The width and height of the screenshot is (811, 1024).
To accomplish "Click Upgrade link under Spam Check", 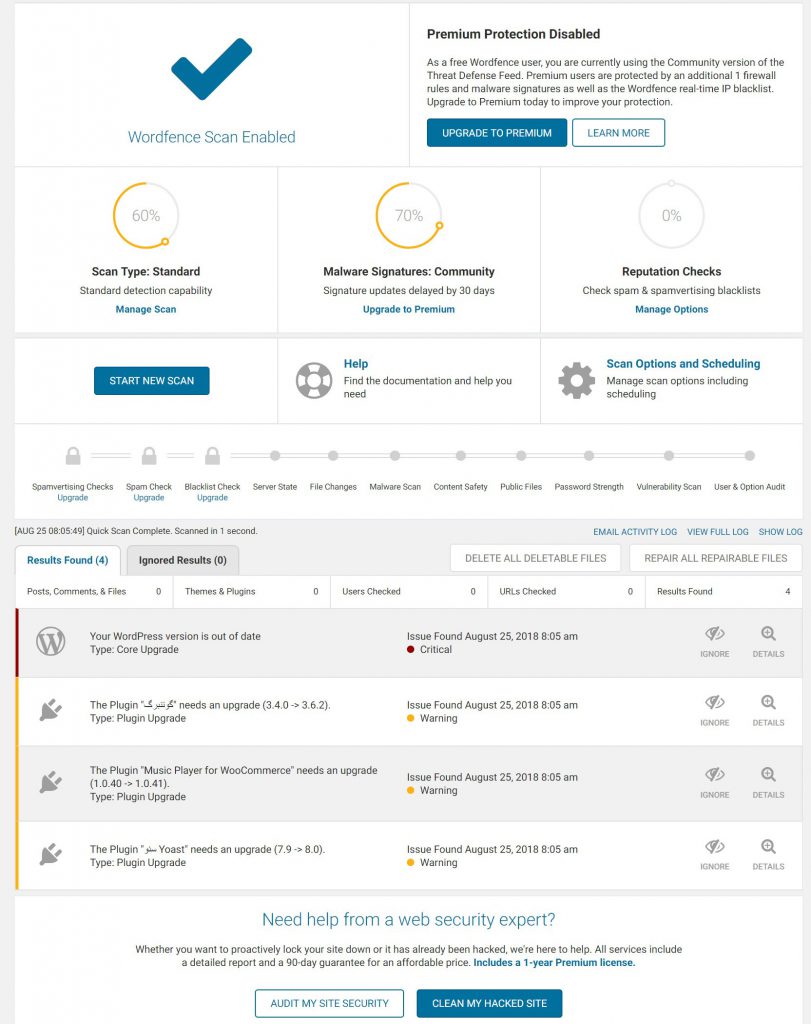I will pos(149,498).
